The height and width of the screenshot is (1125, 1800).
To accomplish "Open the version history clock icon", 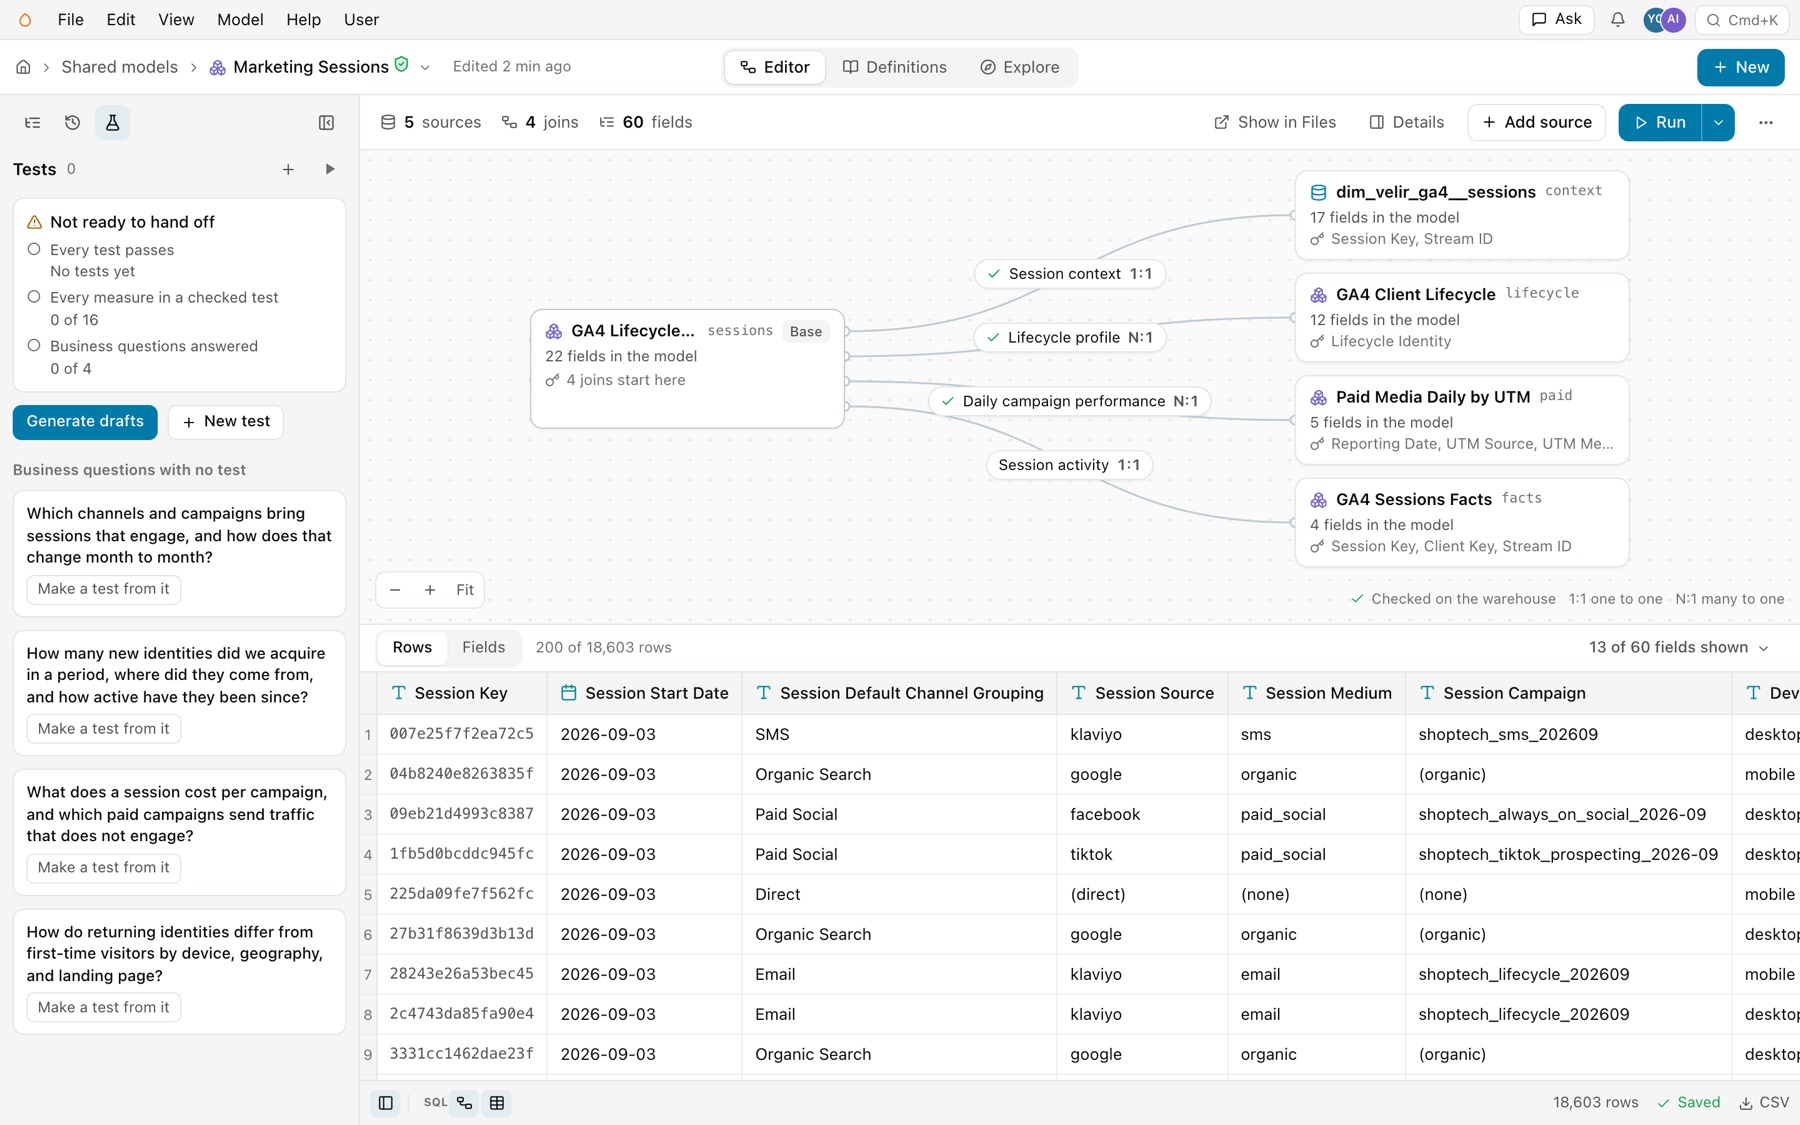I will pyautogui.click(x=73, y=122).
